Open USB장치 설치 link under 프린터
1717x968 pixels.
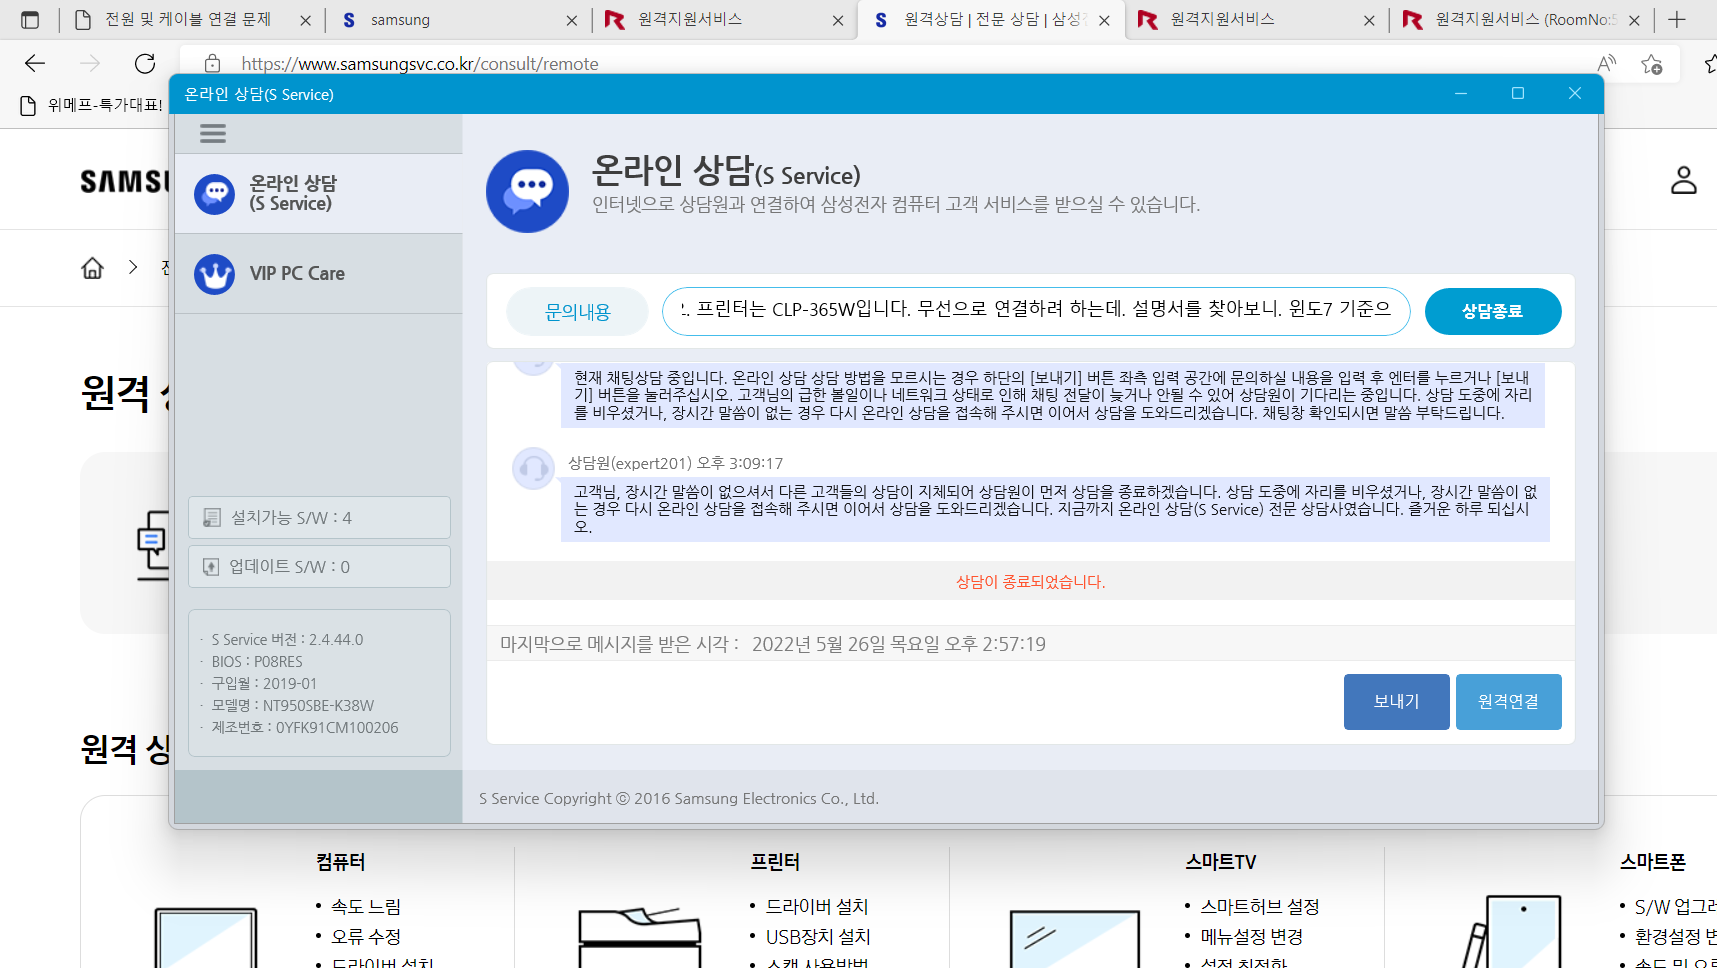point(818,937)
